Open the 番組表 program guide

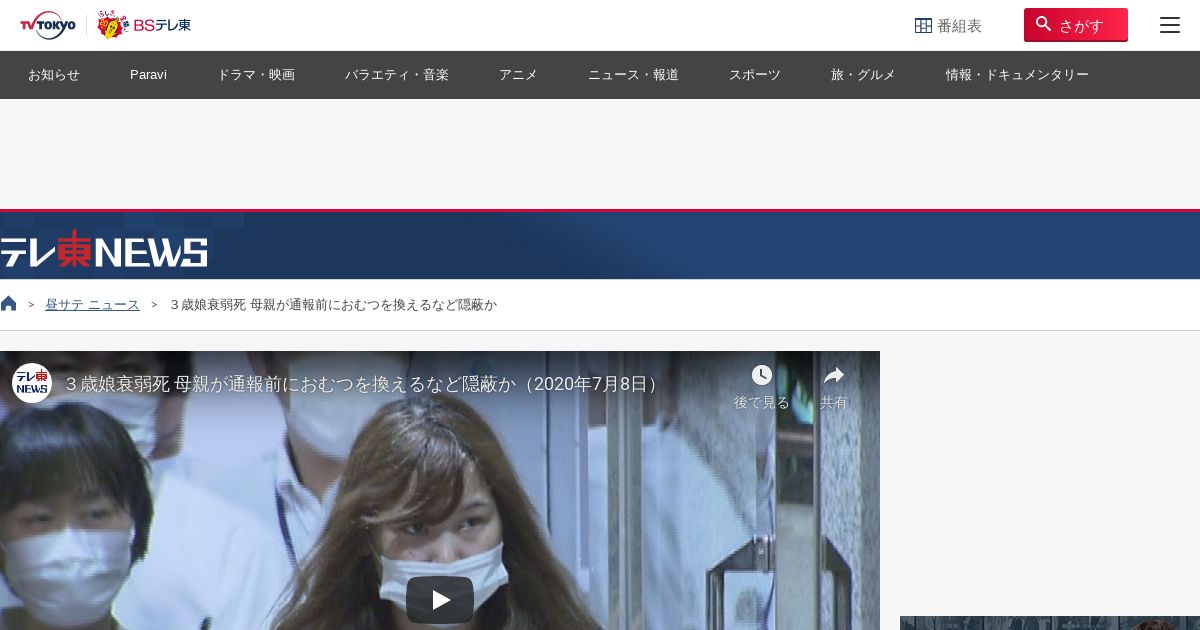pos(948,26)
